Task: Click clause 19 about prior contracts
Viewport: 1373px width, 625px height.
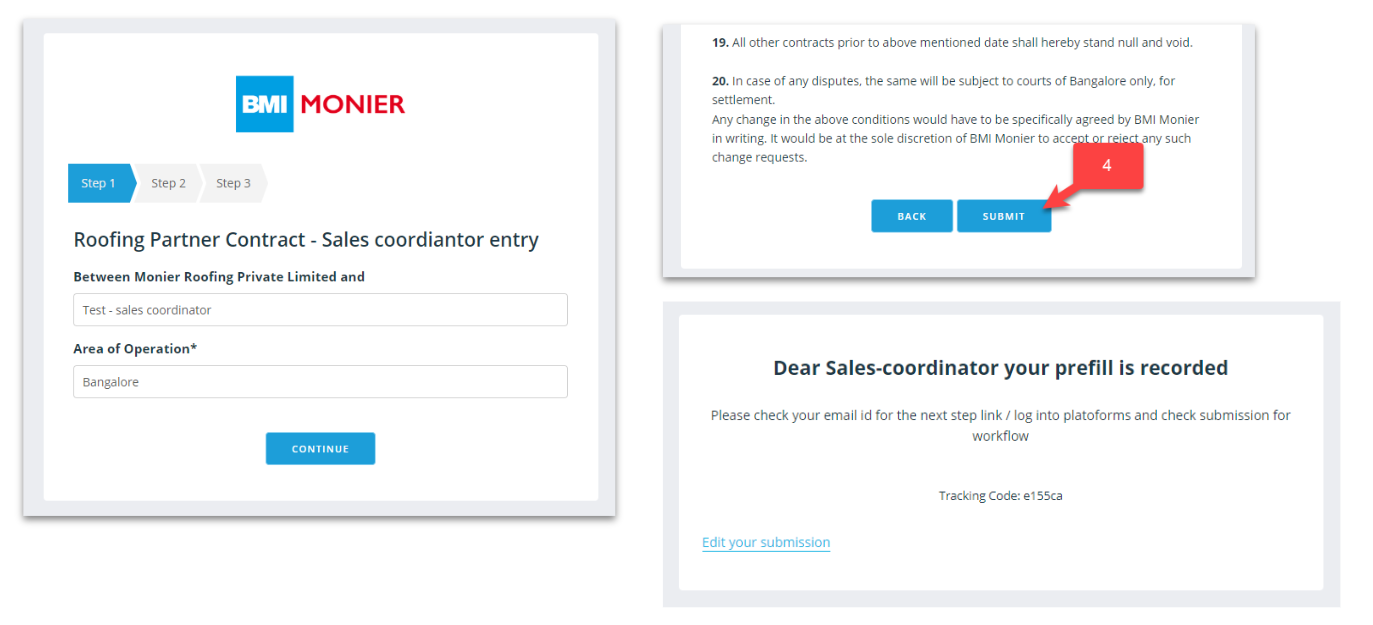Action: (952, 43)
